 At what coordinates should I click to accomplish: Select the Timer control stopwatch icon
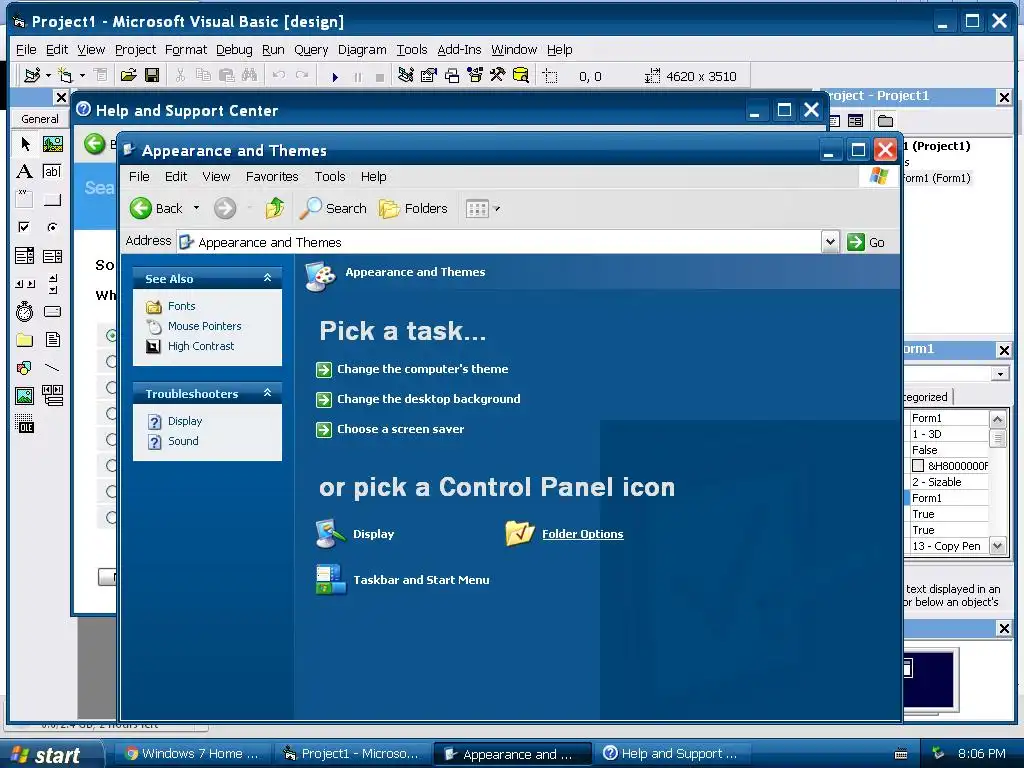[x=25, y=312]
